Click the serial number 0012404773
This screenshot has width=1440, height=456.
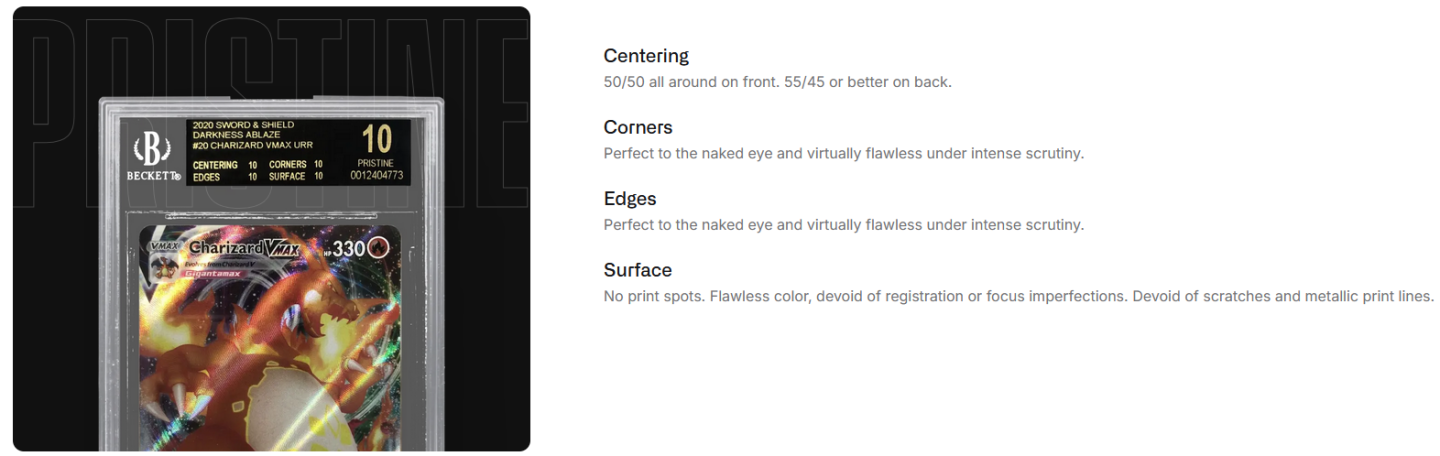coord(376,175)
